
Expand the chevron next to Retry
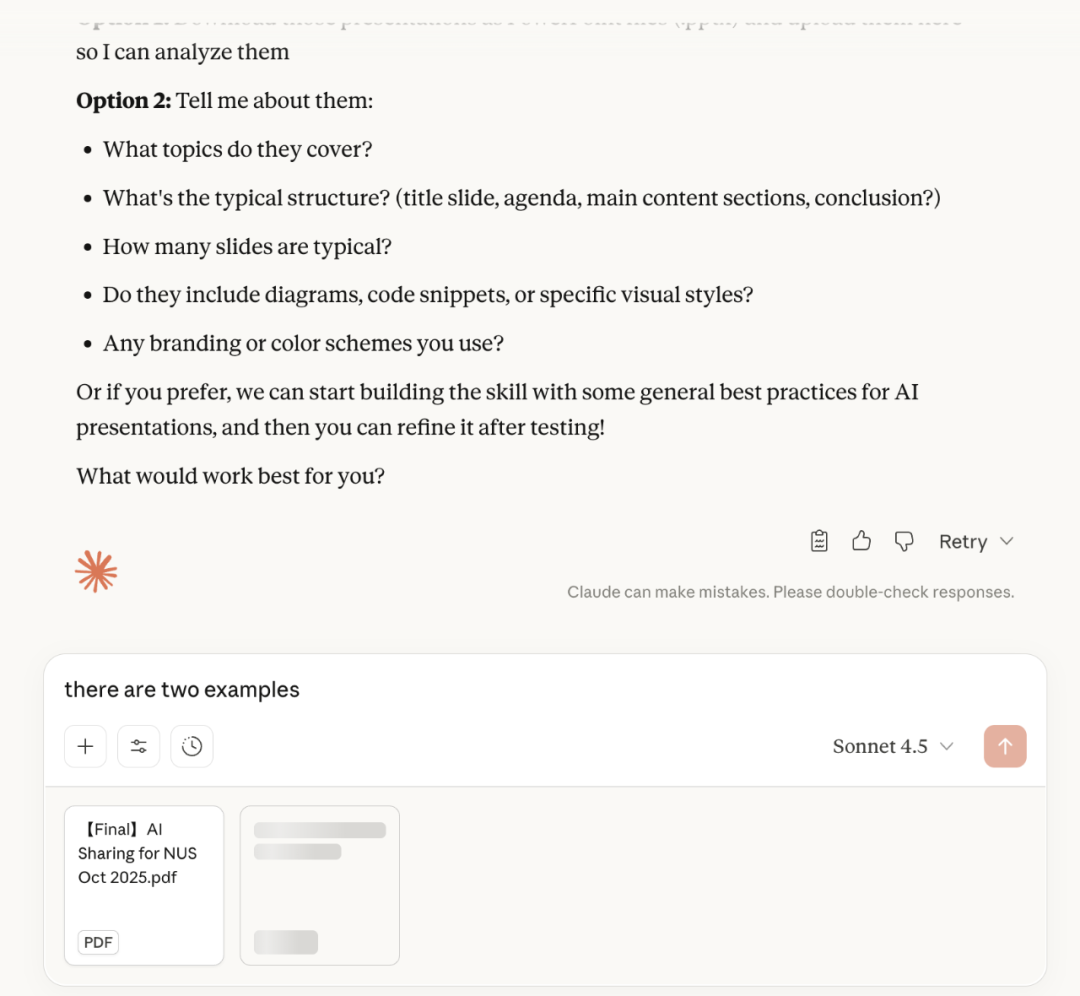point(1007,541)
